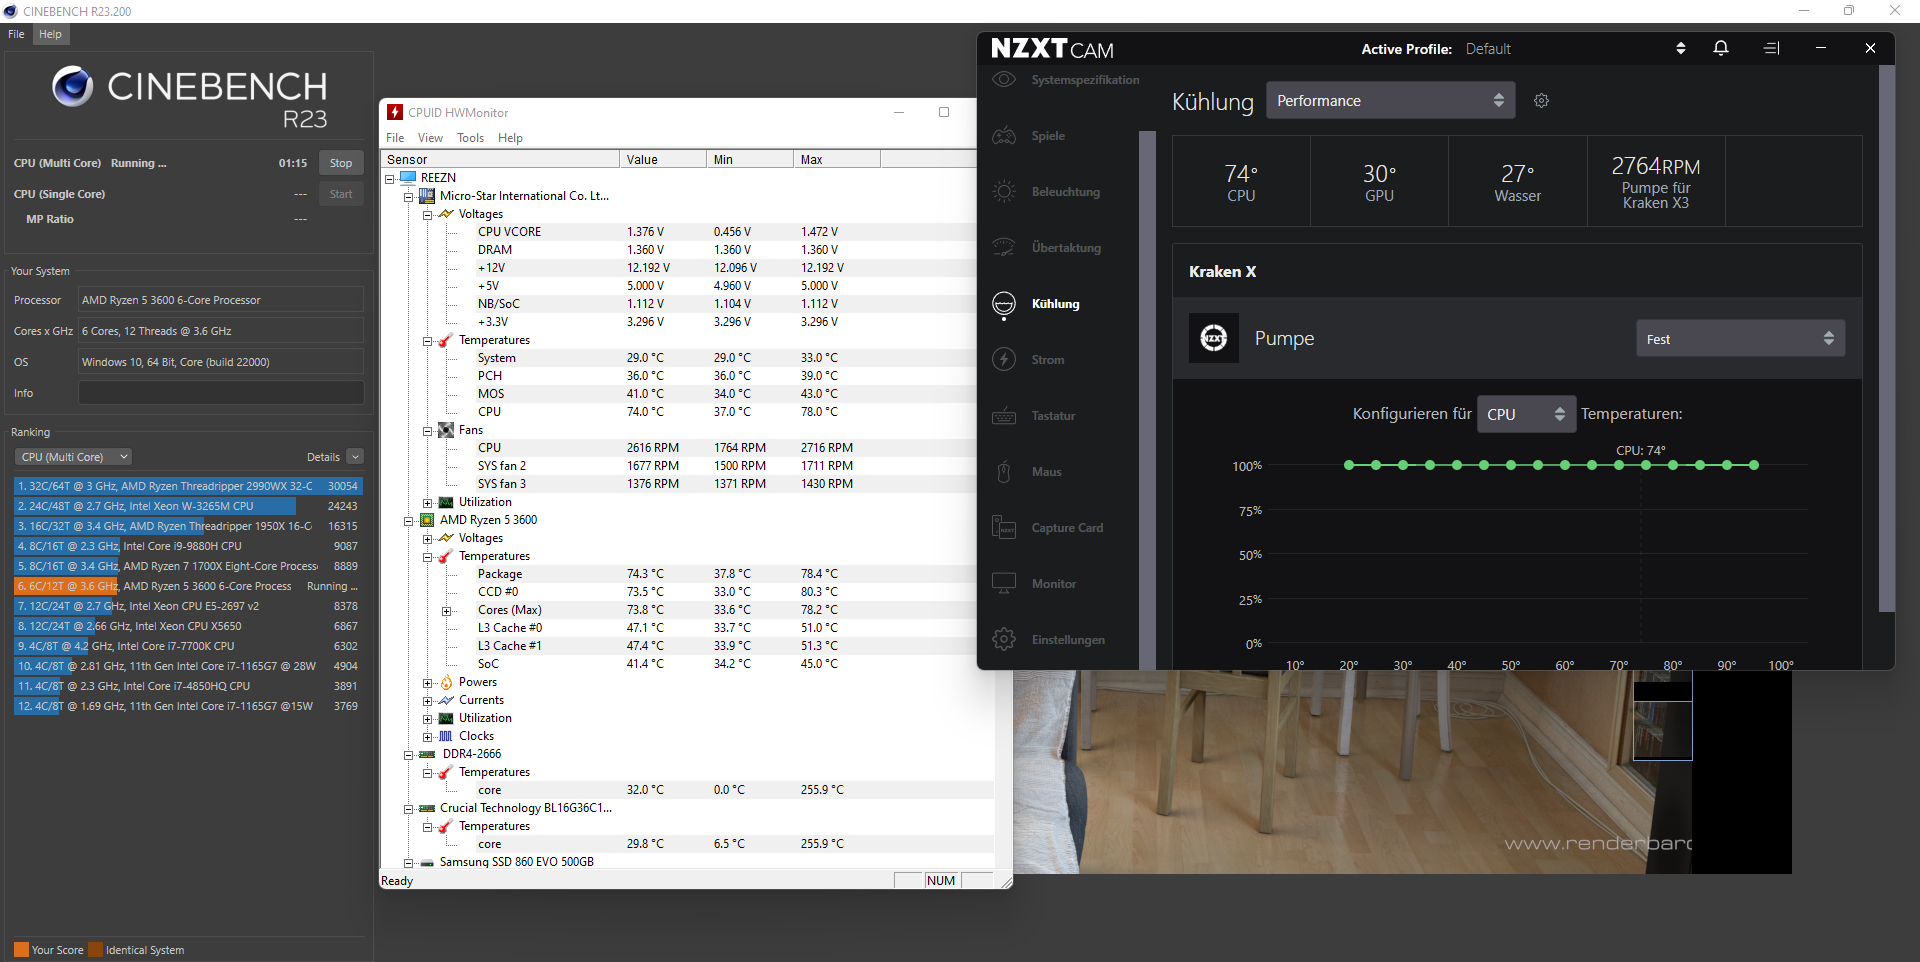
Task: Open the Beleuchtung lighting icon
Action: [x=1004, y=192]
